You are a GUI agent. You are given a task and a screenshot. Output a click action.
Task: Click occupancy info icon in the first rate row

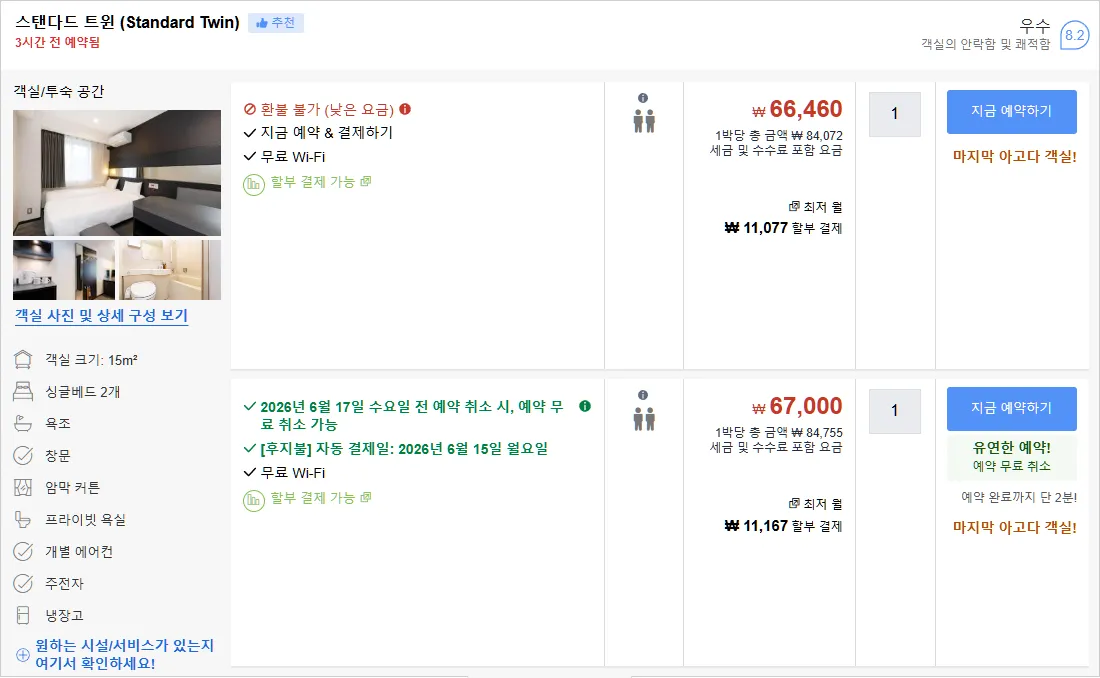[643, 98]
